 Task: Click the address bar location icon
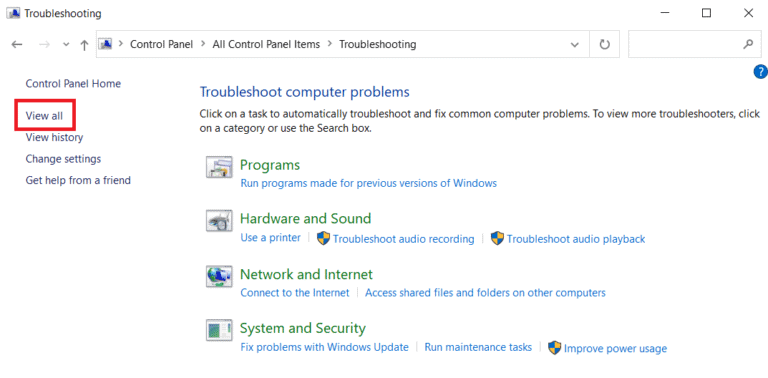[x=106, y=44]
